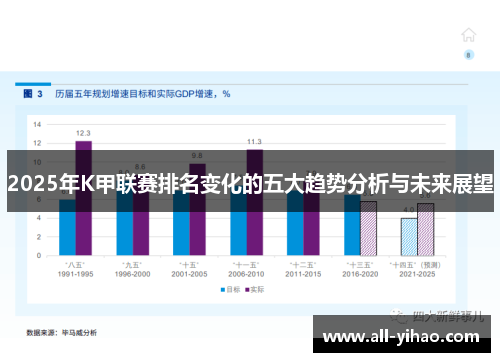Click the 2011-2015 axis label
This screenshot has width=500, height=362.
coord(303,274)
